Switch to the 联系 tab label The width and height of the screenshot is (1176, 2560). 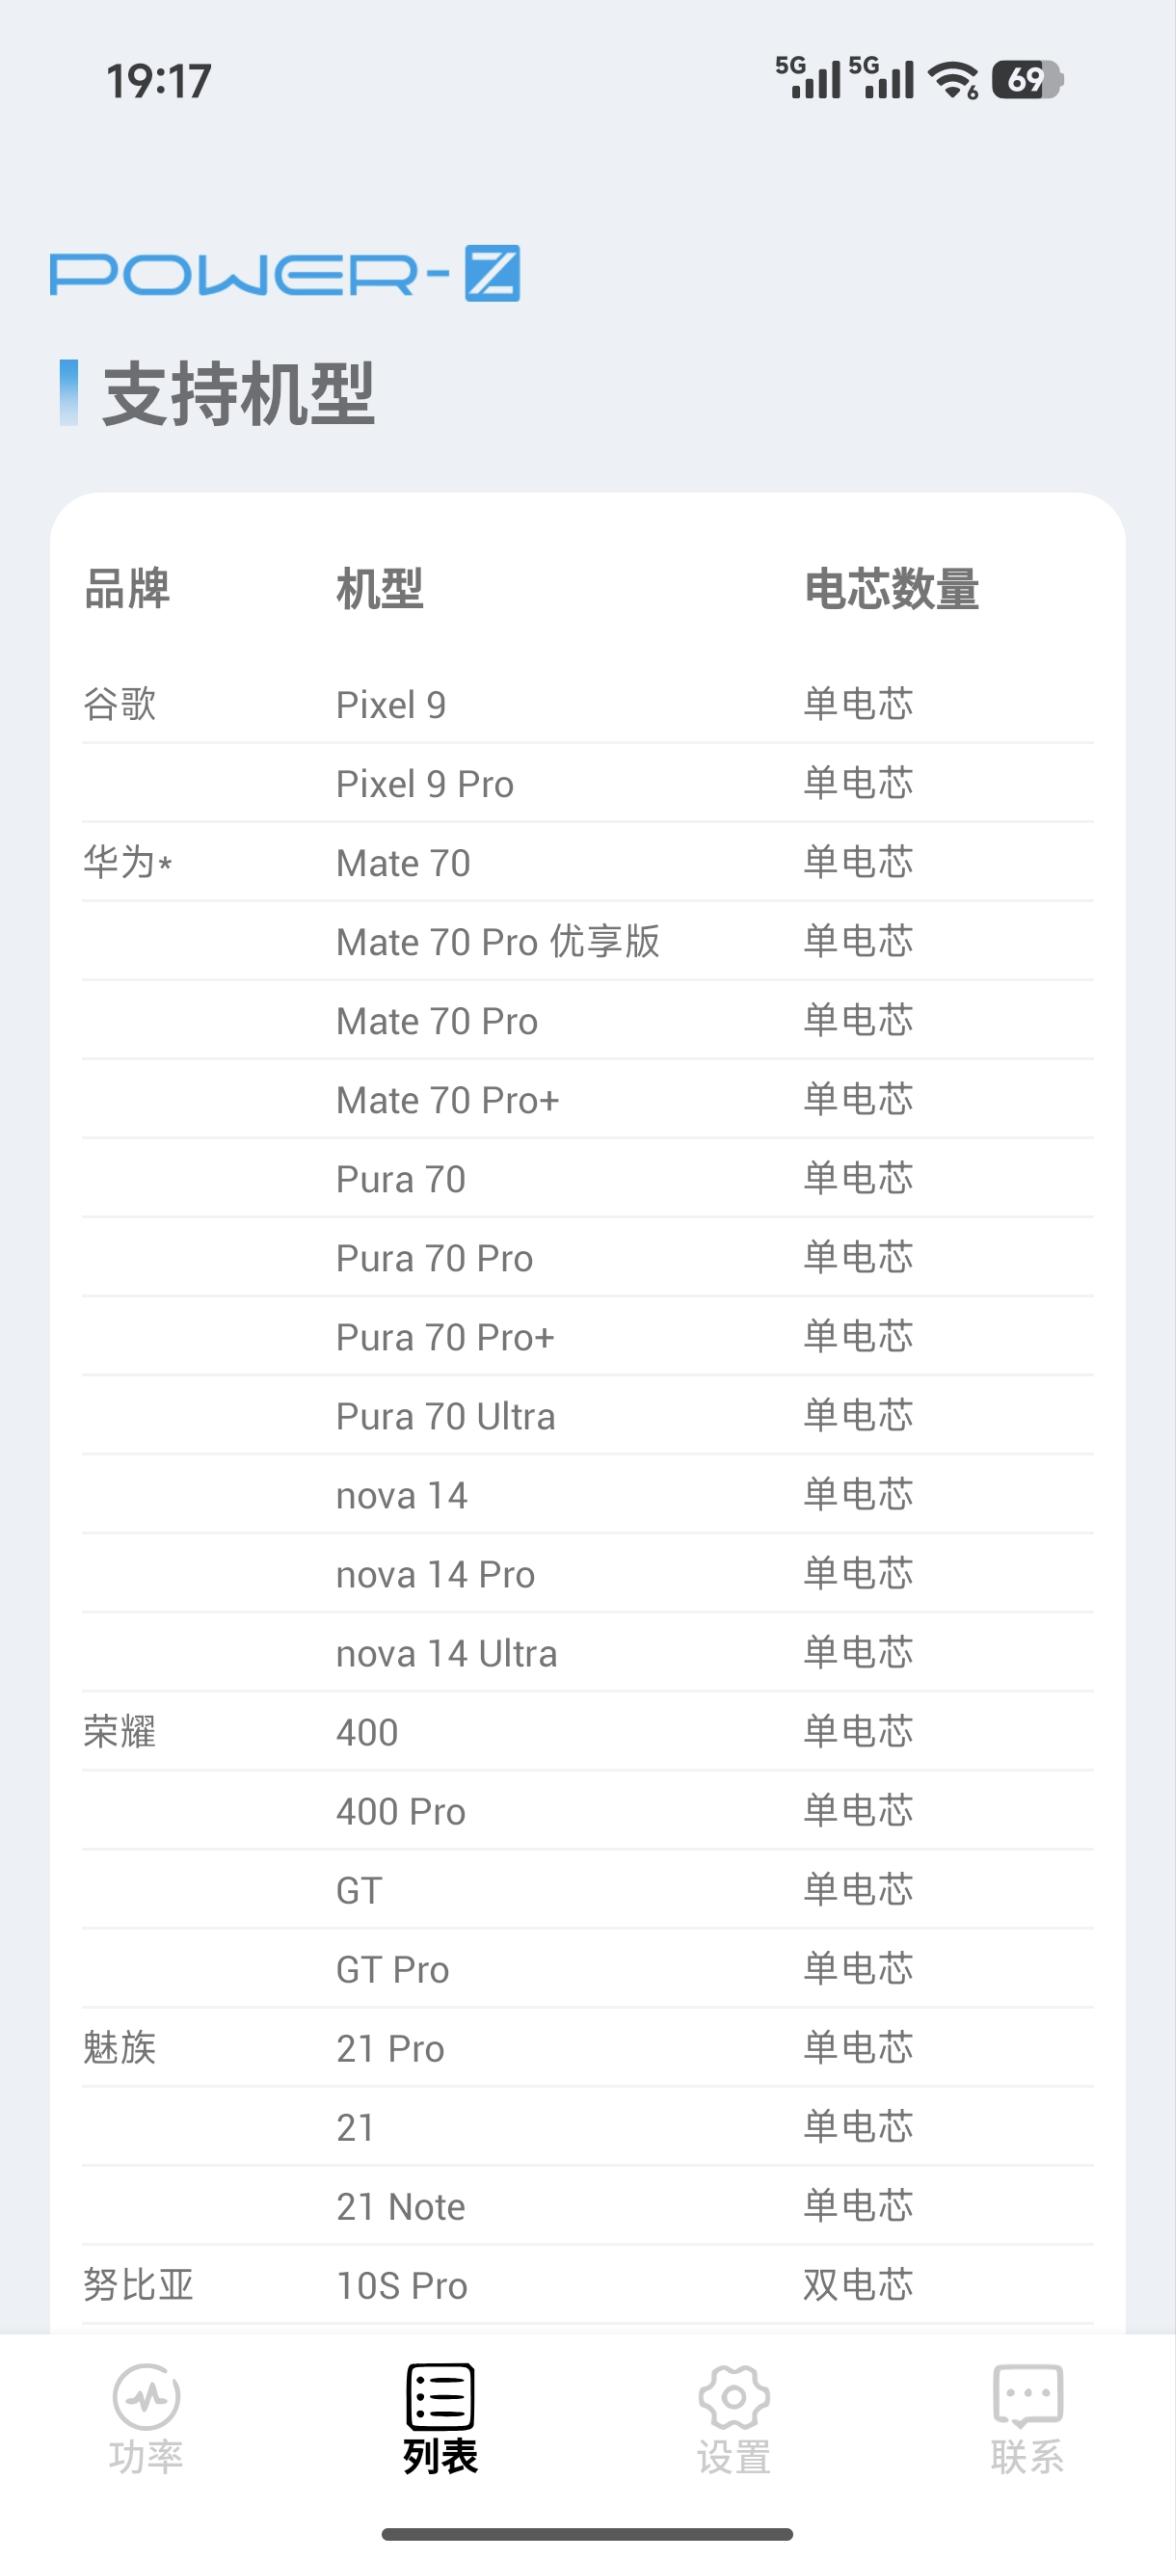pos(1027,2456)
